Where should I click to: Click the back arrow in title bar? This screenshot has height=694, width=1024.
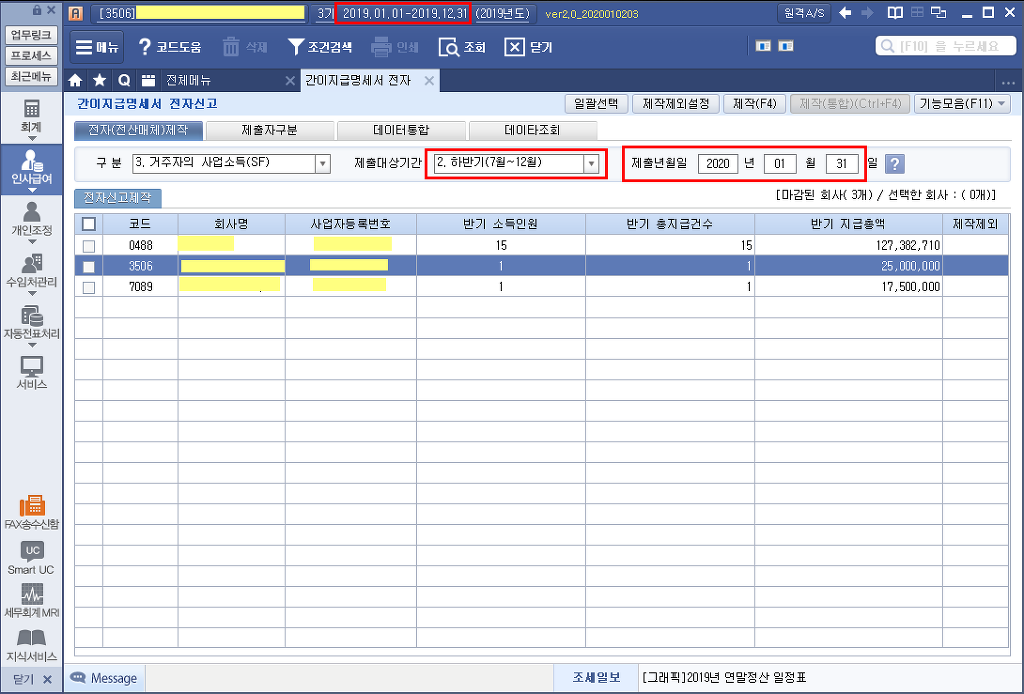845,13
